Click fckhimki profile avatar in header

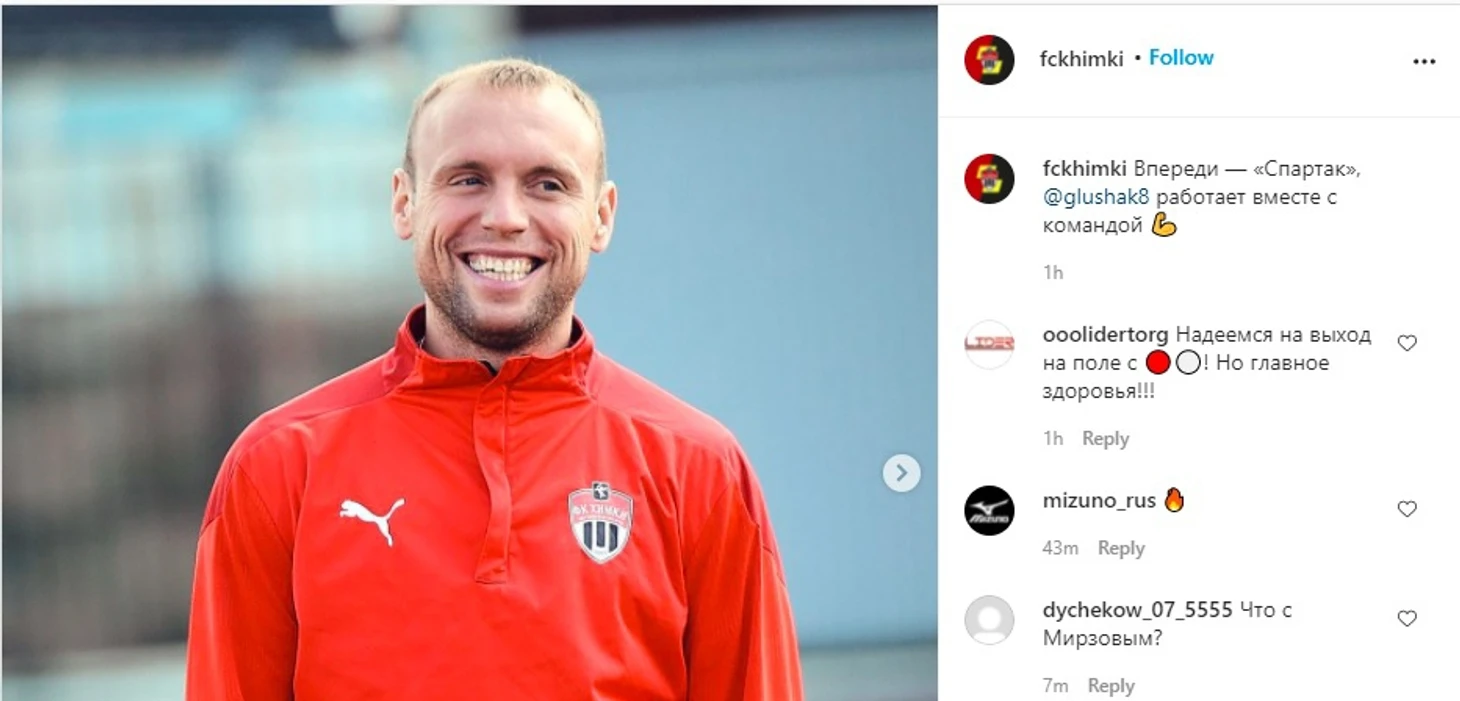coord(989,59)
